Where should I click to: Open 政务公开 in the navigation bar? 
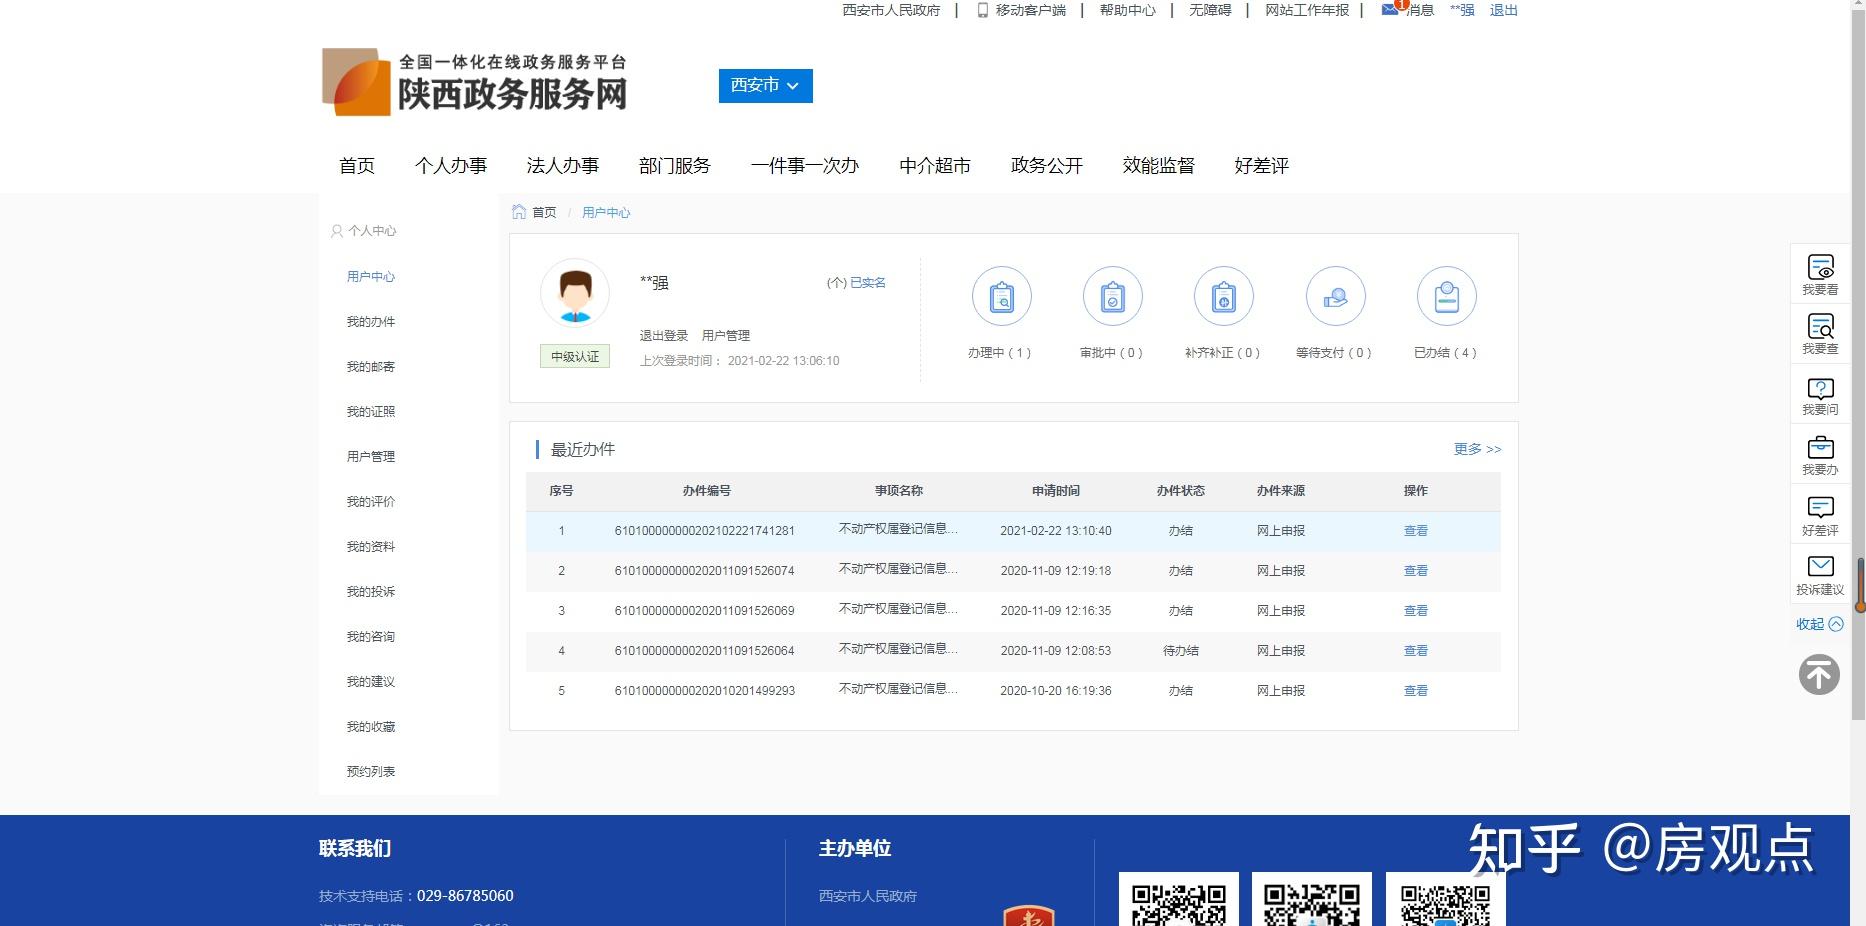point(1047,166)
